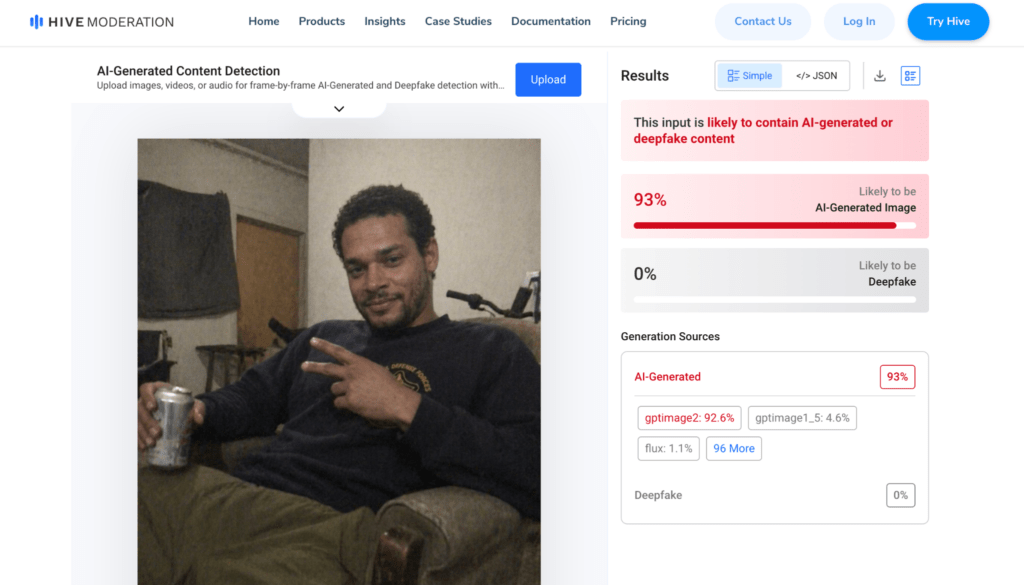The image size is (1024, 585).
Task: Click the Hive Moderation logo
Action: (x=101, y=21)
